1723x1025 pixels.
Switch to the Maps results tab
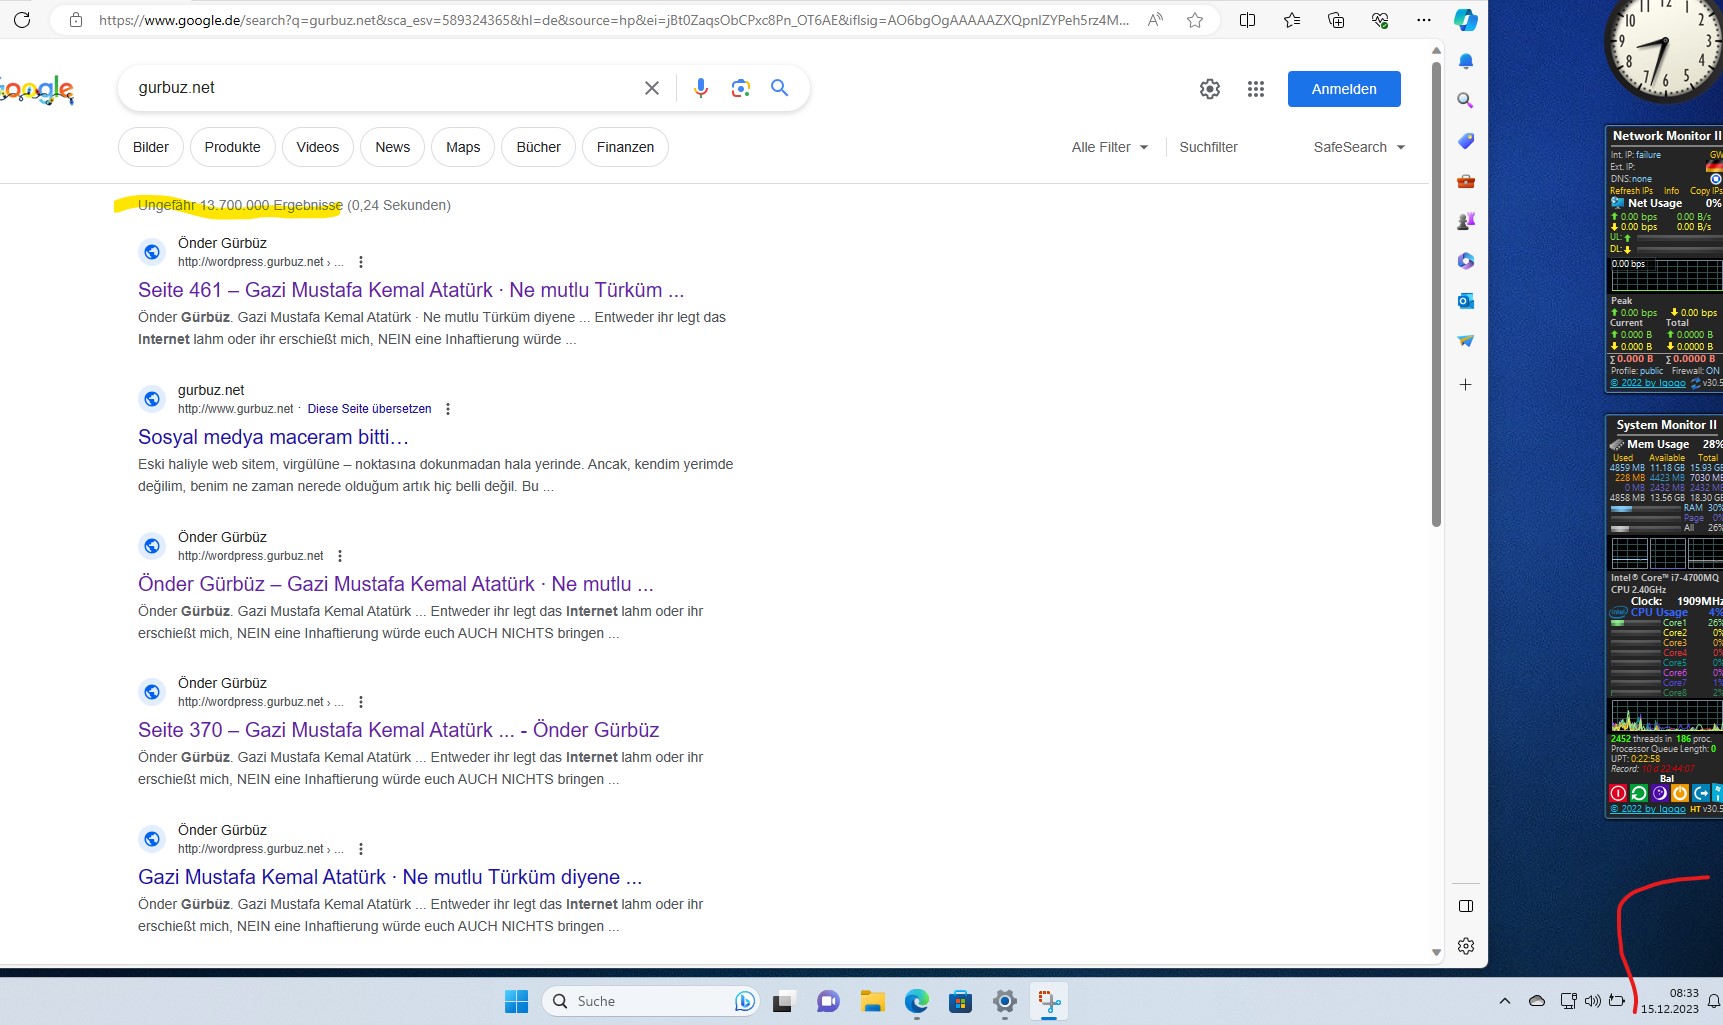[x=463, y=147]
